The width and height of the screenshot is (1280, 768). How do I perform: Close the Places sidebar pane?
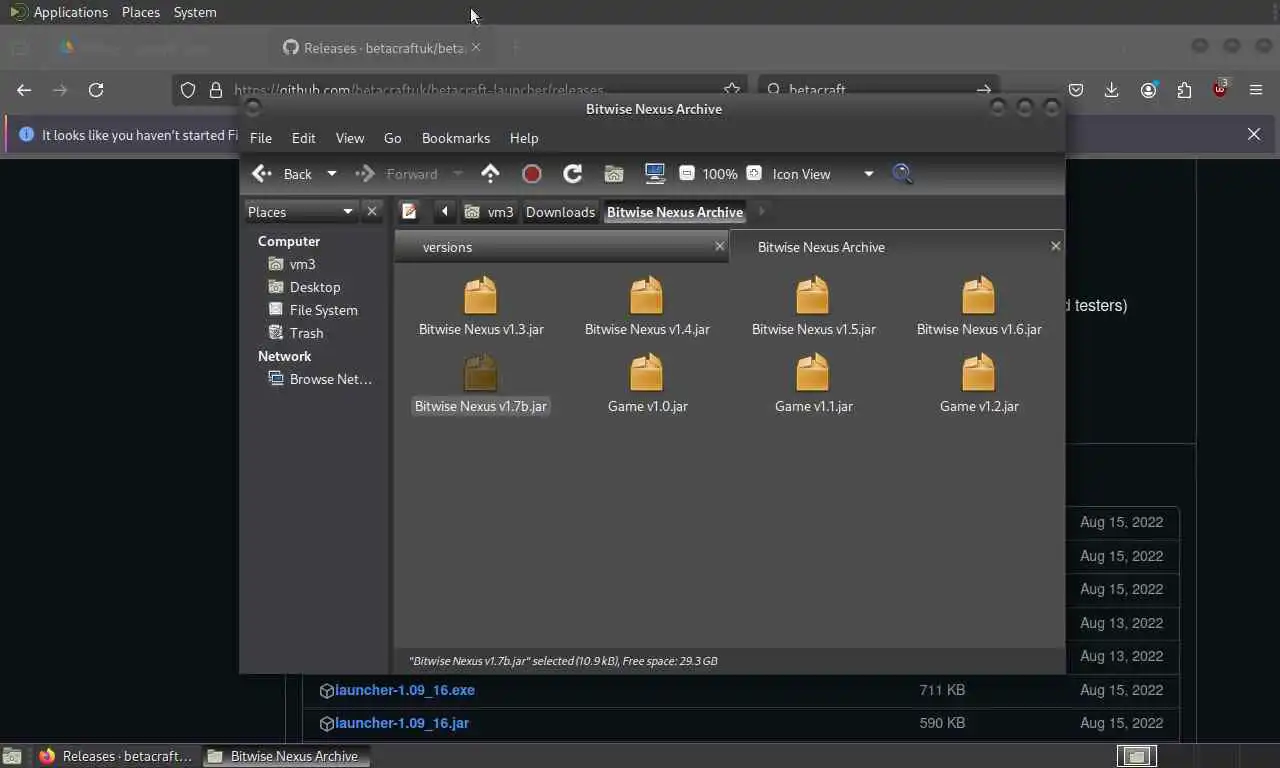[x=372, y=211]
